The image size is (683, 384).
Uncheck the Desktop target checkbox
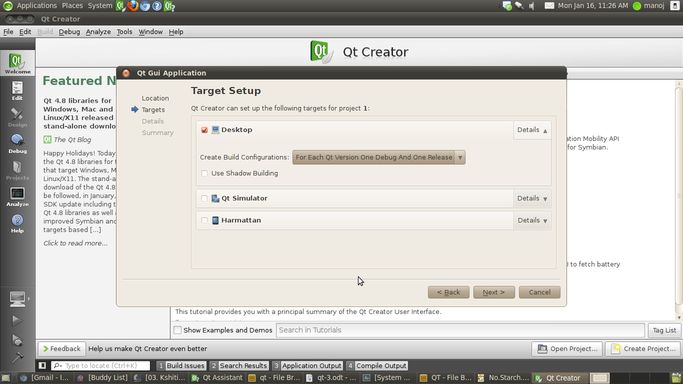[204, 130]
